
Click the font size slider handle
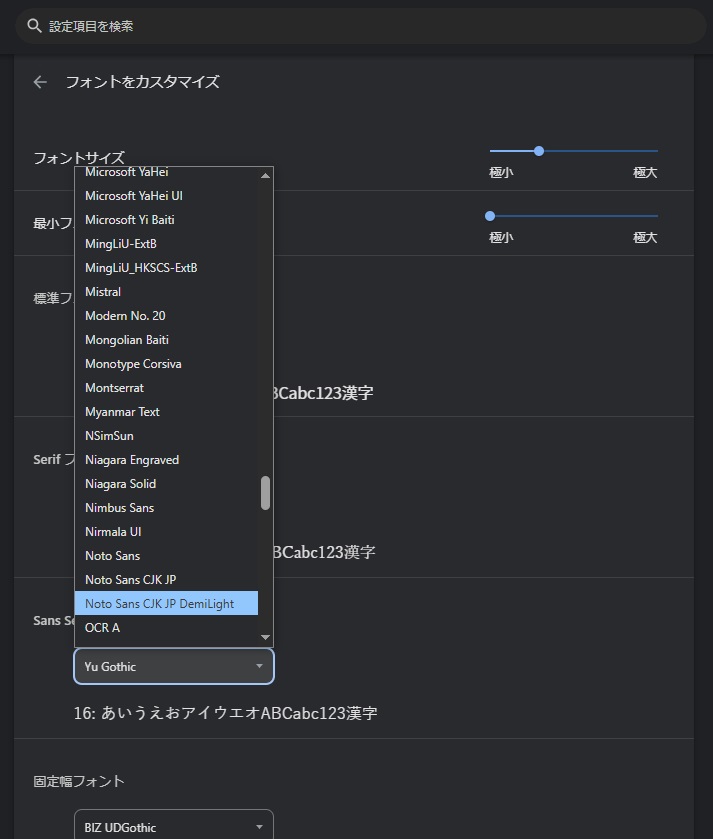(x=539, y=151)
